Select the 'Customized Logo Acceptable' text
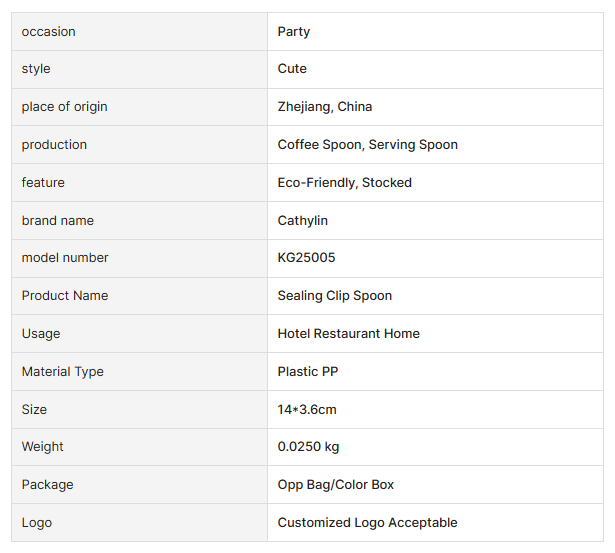 coord(367,523)
